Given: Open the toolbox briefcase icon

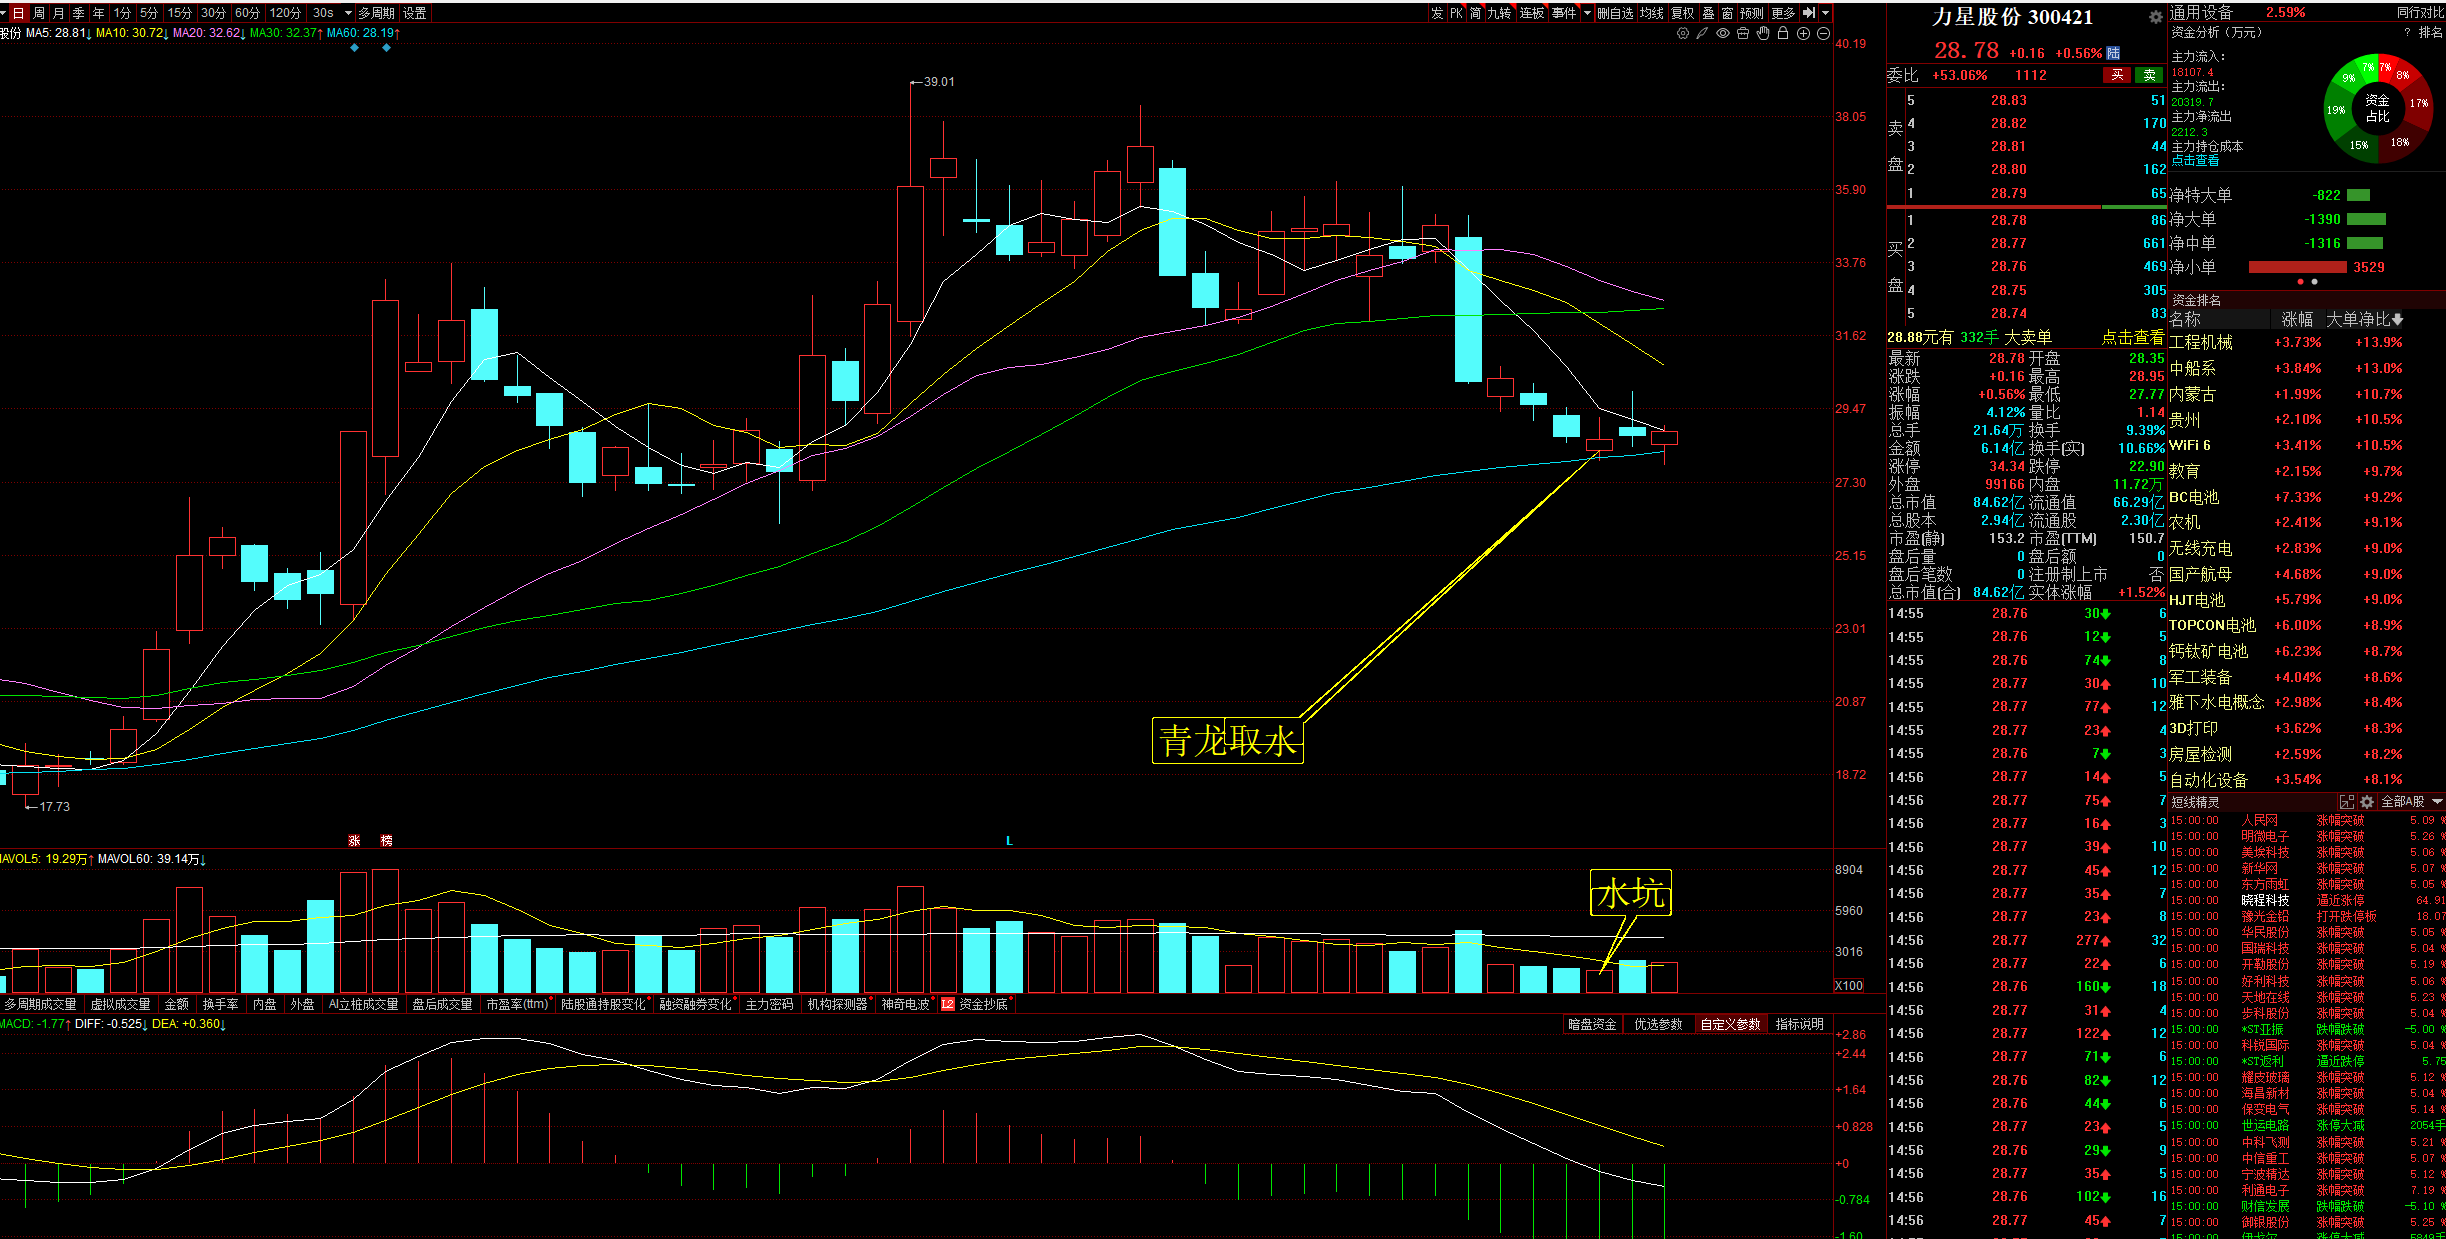Looking at the screenshot, I should [1743, 33].
